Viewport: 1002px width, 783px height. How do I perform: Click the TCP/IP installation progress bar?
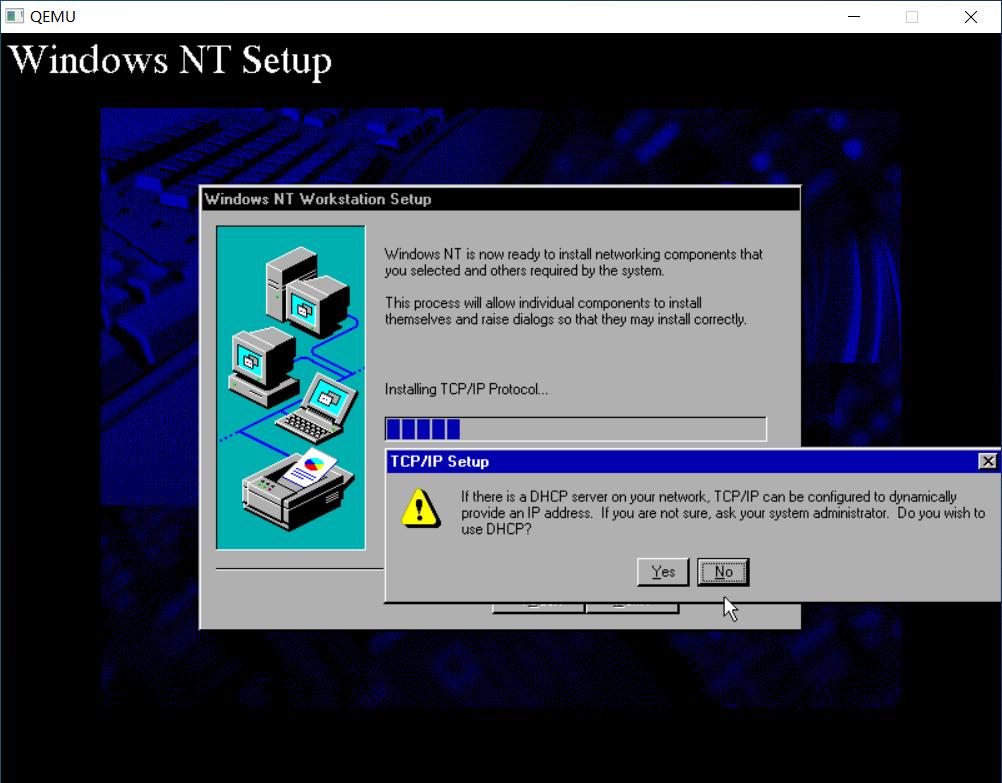(575, 428)
